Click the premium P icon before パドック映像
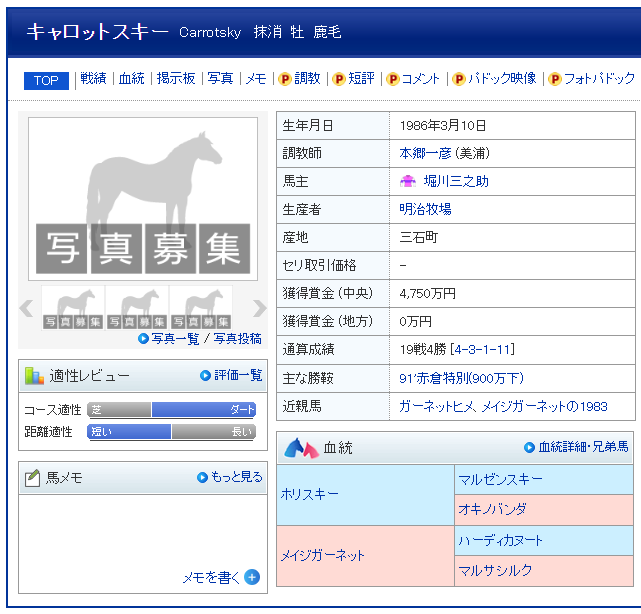Image resolution: width=641 pixels, height=614 pixels. (459, 79)
